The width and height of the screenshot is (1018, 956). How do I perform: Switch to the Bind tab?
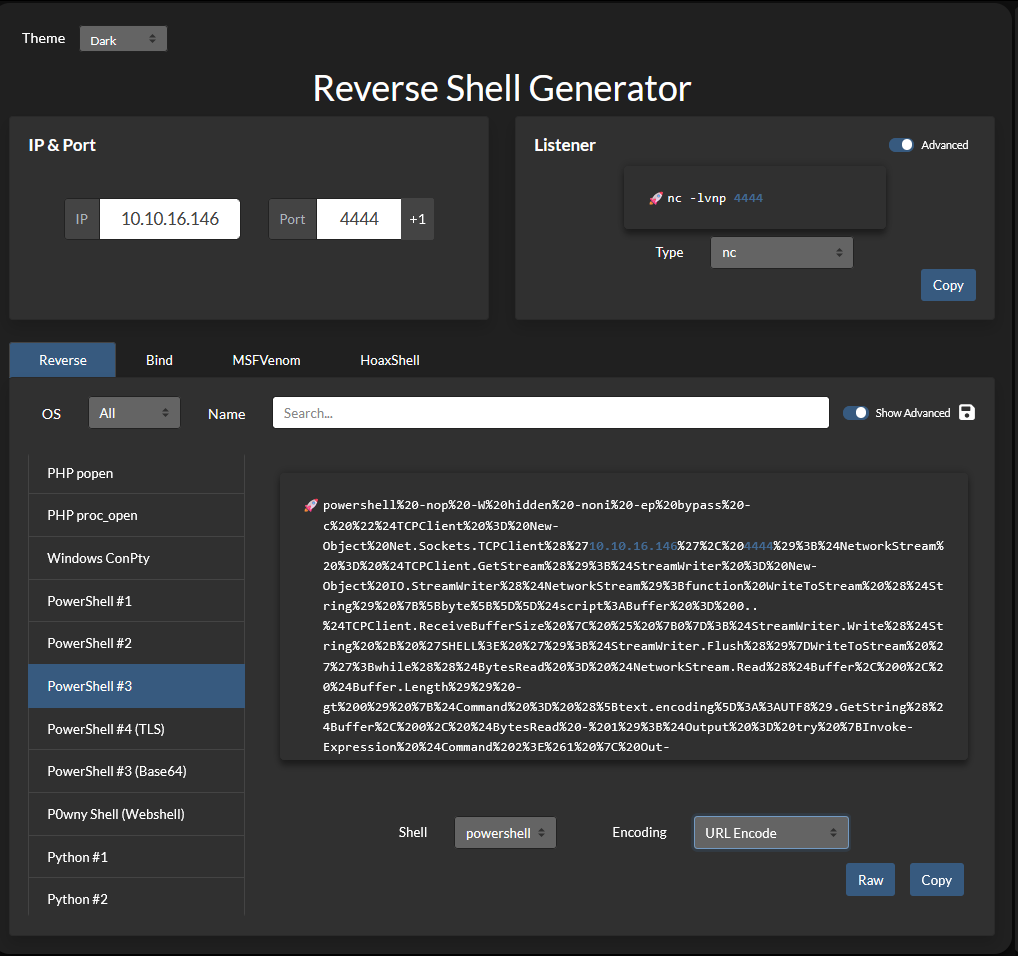pyautogui.click(x=159, y=360)
